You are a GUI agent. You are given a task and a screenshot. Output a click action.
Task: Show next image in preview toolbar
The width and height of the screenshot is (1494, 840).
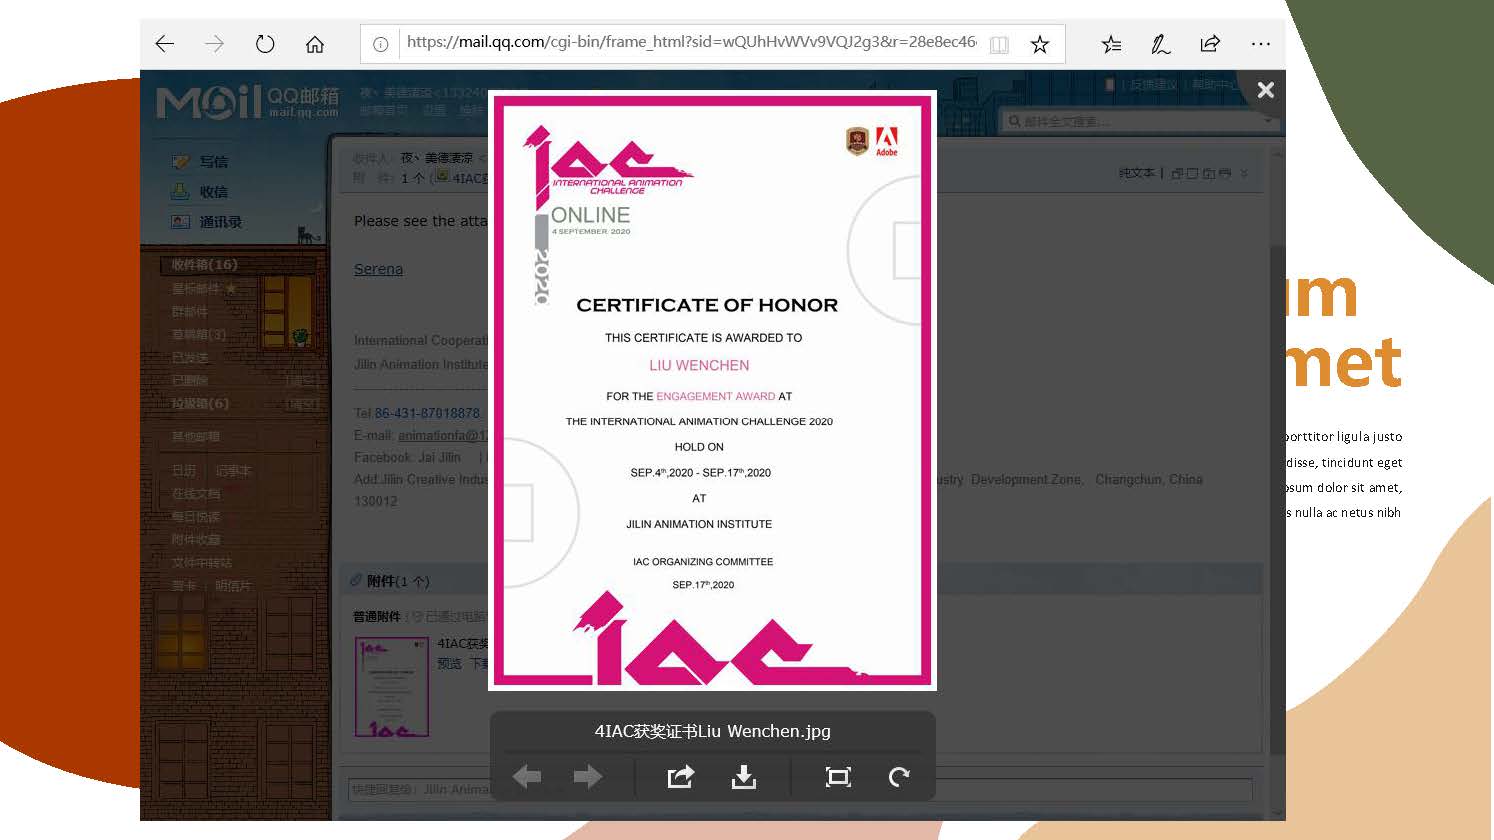tap(588, 777)
